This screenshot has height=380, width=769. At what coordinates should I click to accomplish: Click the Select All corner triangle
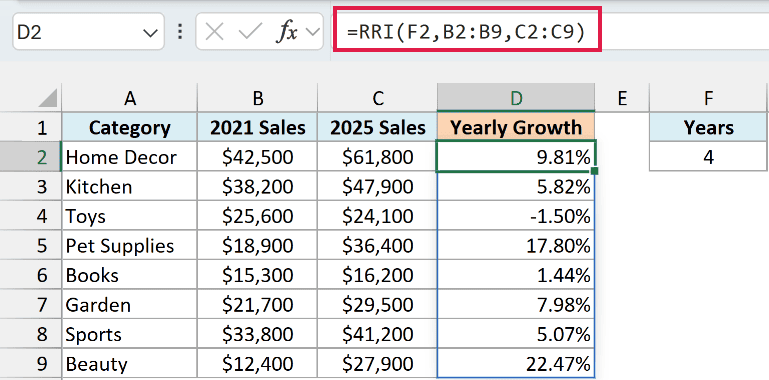48,99
